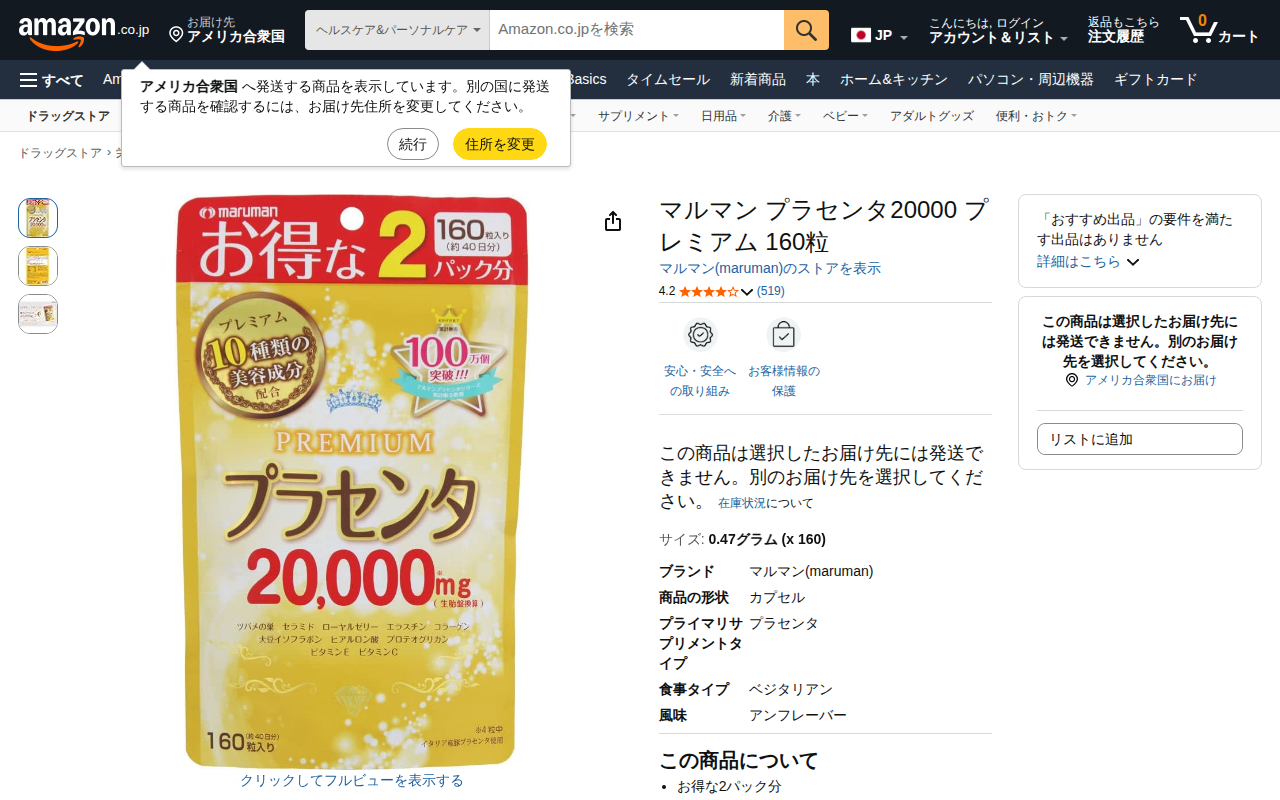1280x800 pixels.
Task: Click the 住所を変更 yellow button
Action: 500,144
